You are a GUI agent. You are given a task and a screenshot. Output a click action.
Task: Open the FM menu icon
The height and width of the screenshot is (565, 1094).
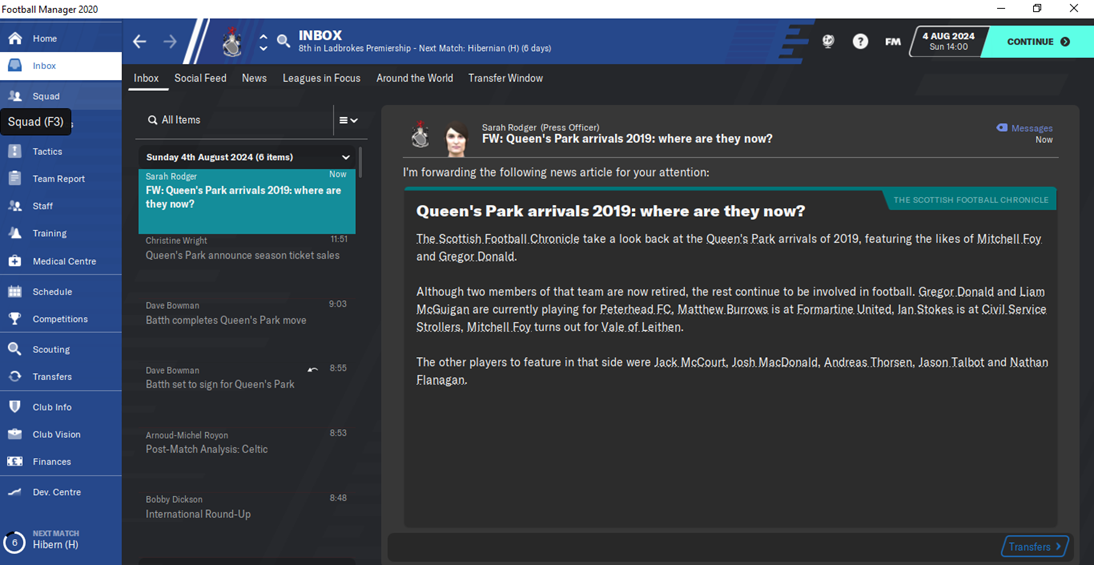(x=893, y=42)
